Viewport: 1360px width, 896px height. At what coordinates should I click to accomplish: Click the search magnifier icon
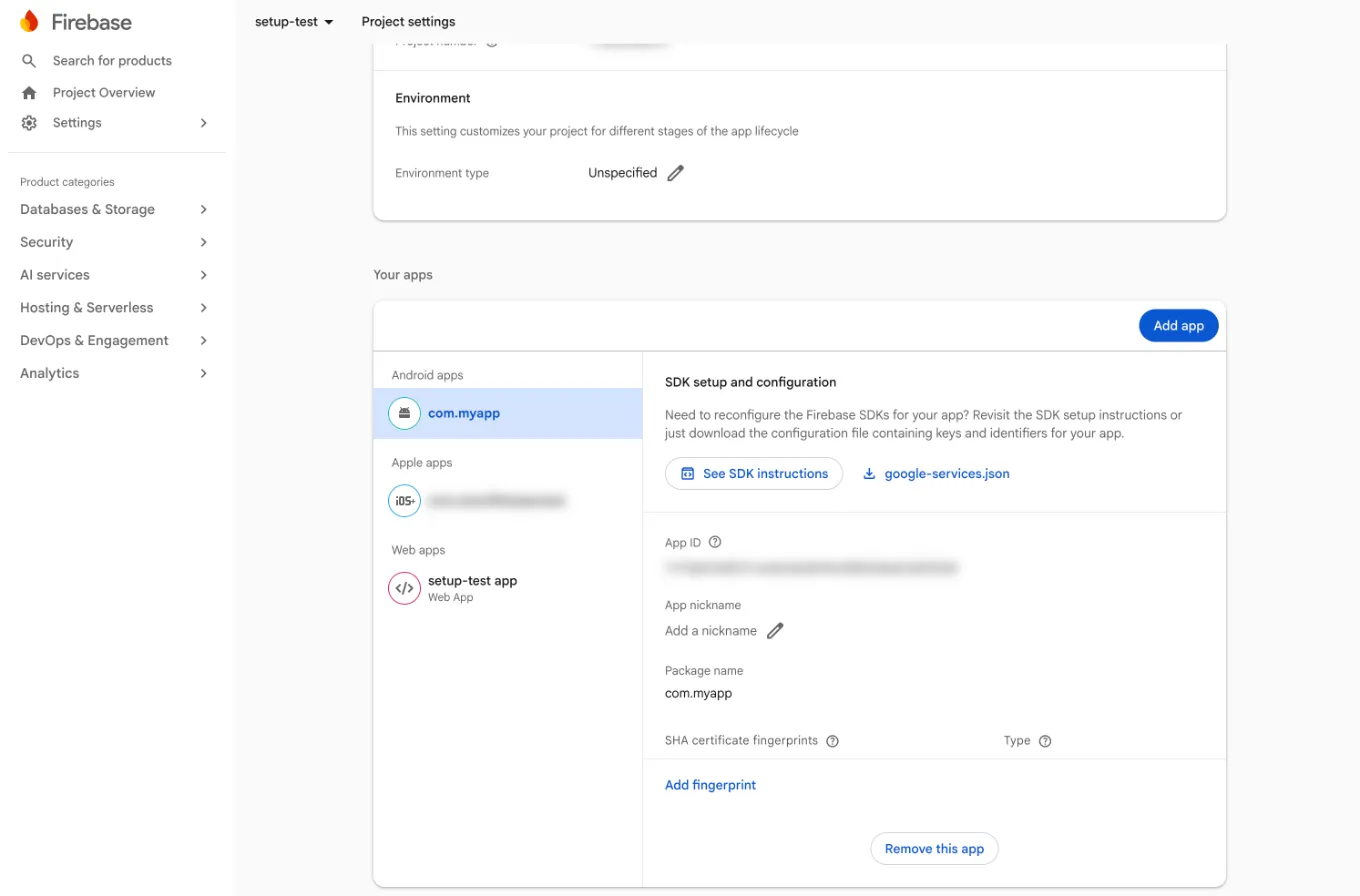[x=29, y=61]
